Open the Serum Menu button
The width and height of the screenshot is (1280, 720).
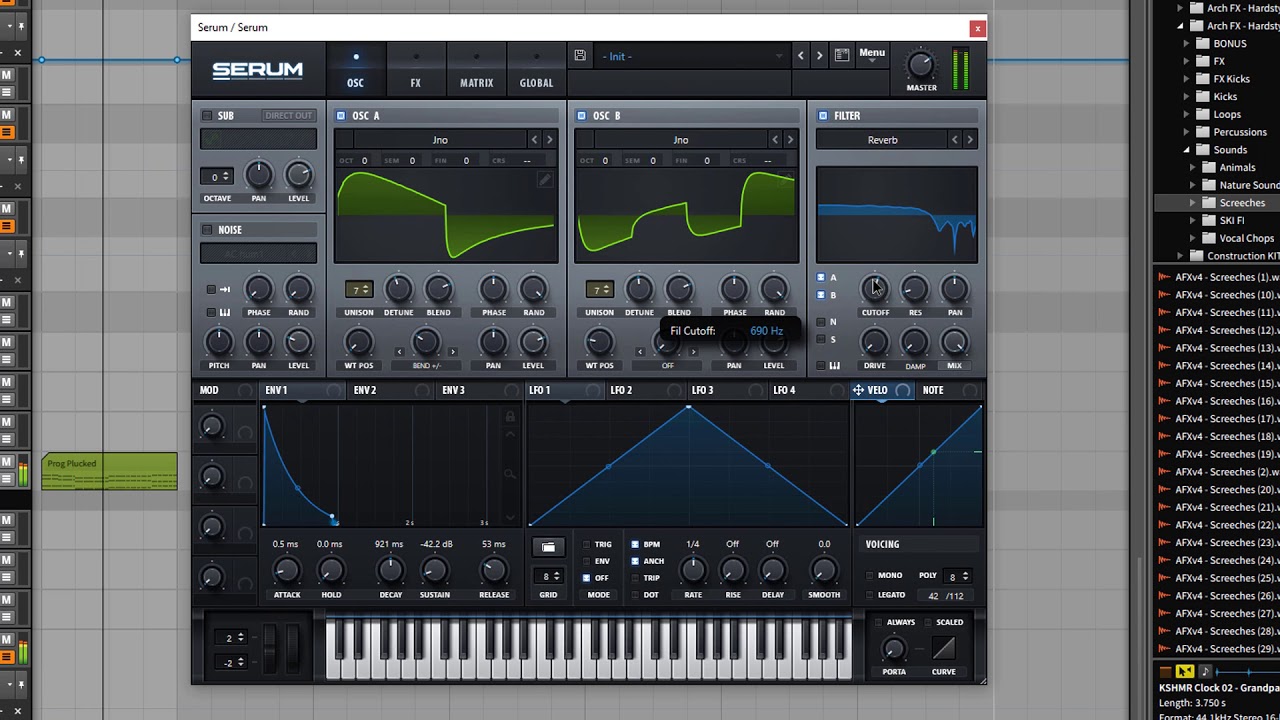click(872, 54)
